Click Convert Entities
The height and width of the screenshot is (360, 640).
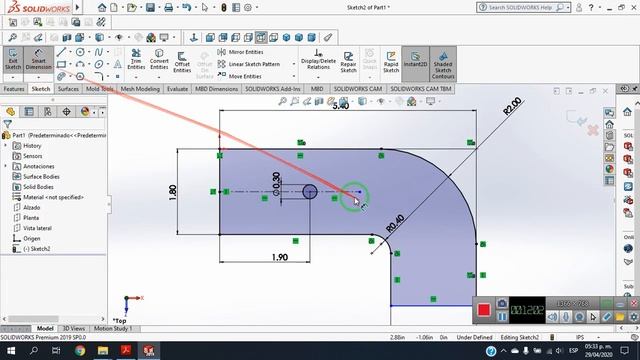pyautogui.click(x=159, y=60)
